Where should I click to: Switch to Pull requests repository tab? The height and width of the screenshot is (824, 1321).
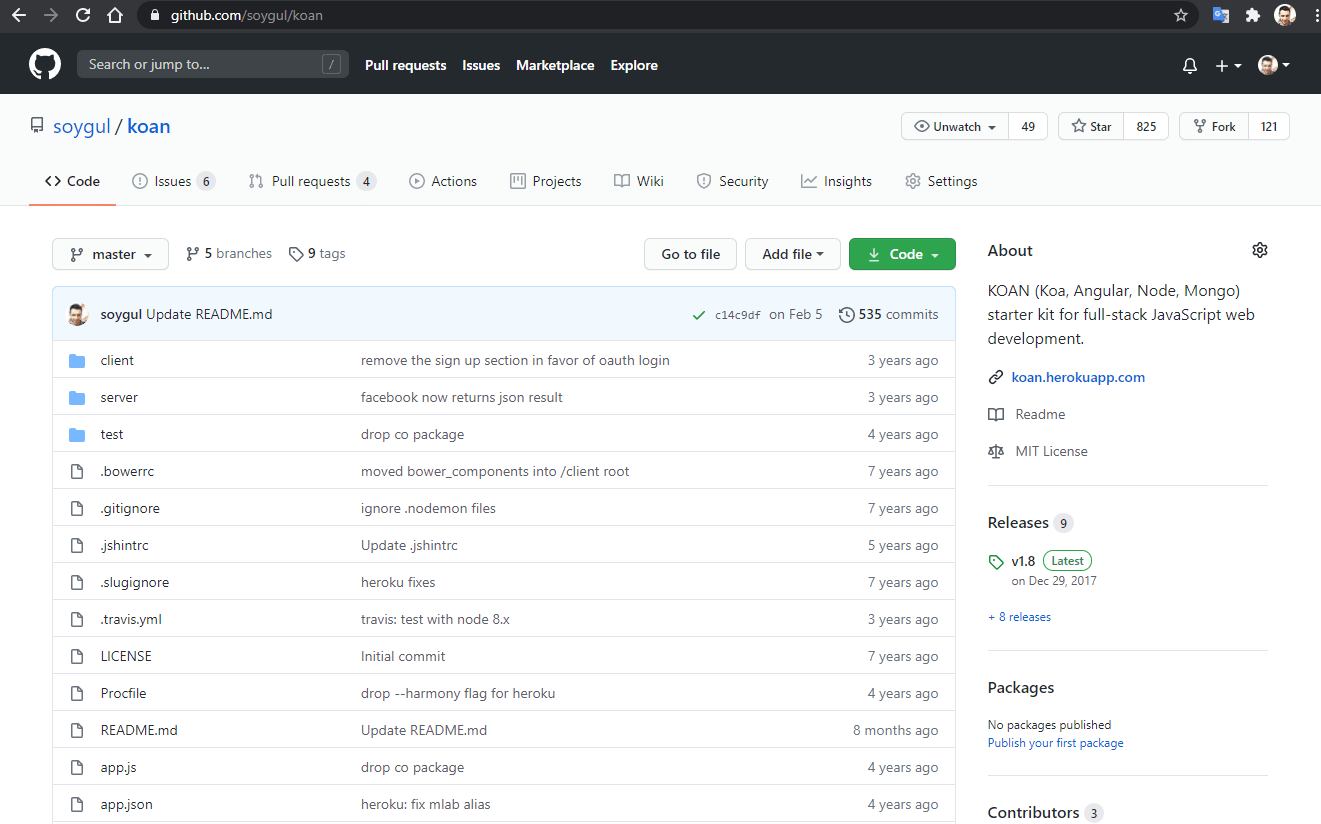312,181
